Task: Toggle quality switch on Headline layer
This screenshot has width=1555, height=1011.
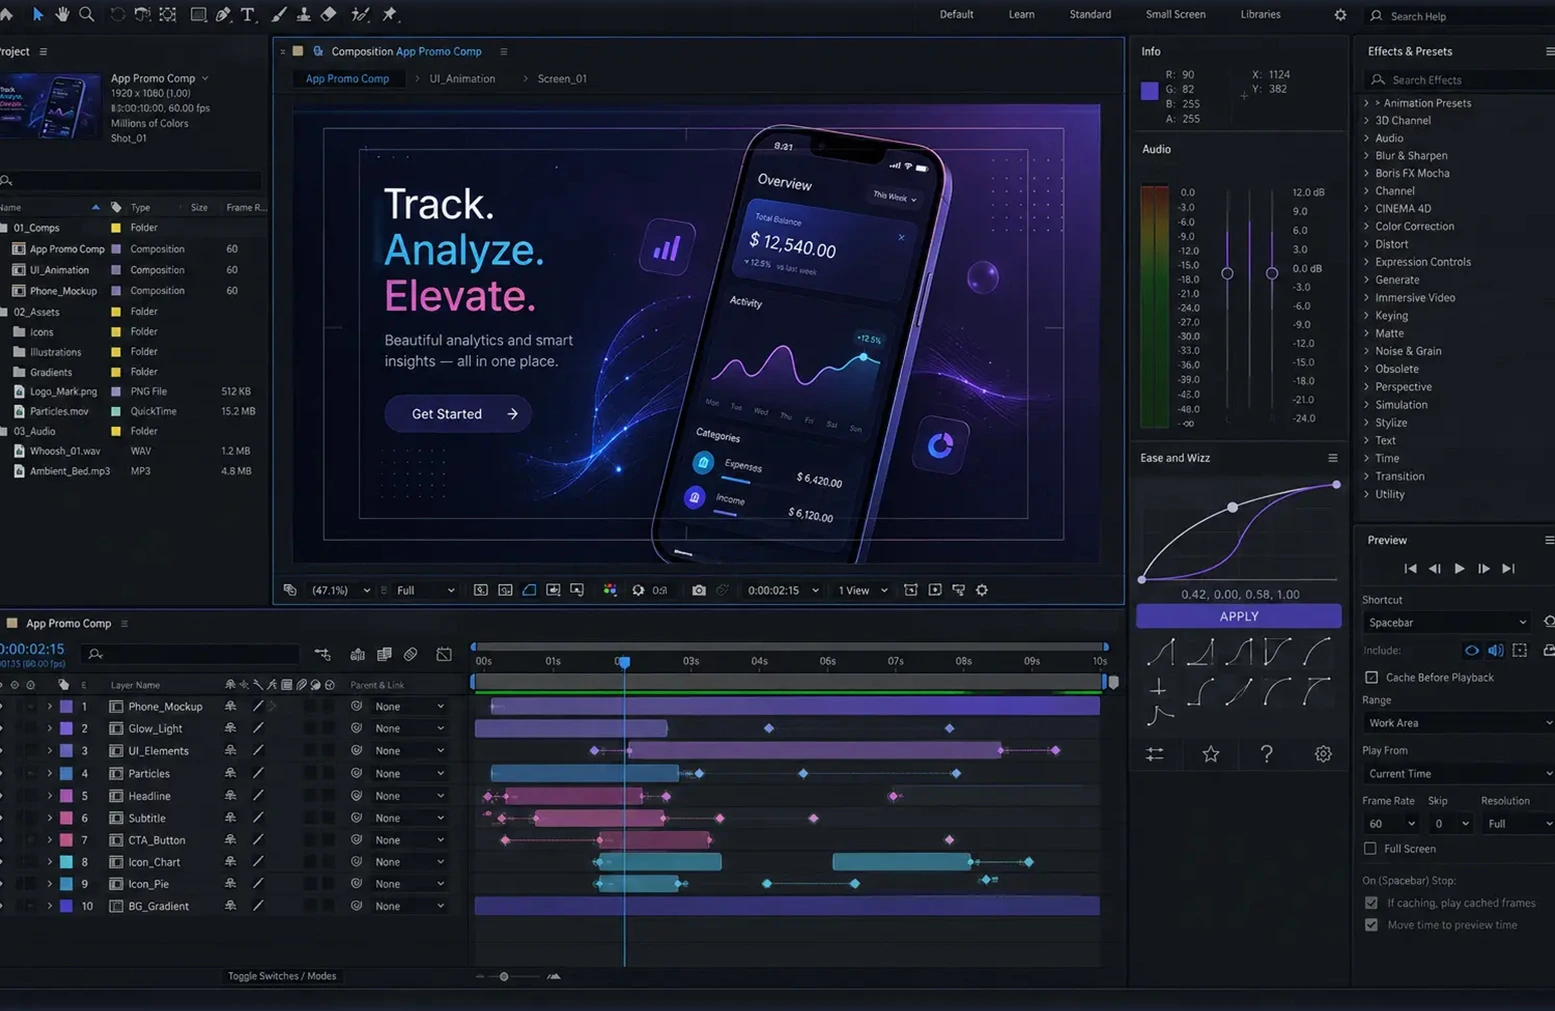Action: pos(258,796)
